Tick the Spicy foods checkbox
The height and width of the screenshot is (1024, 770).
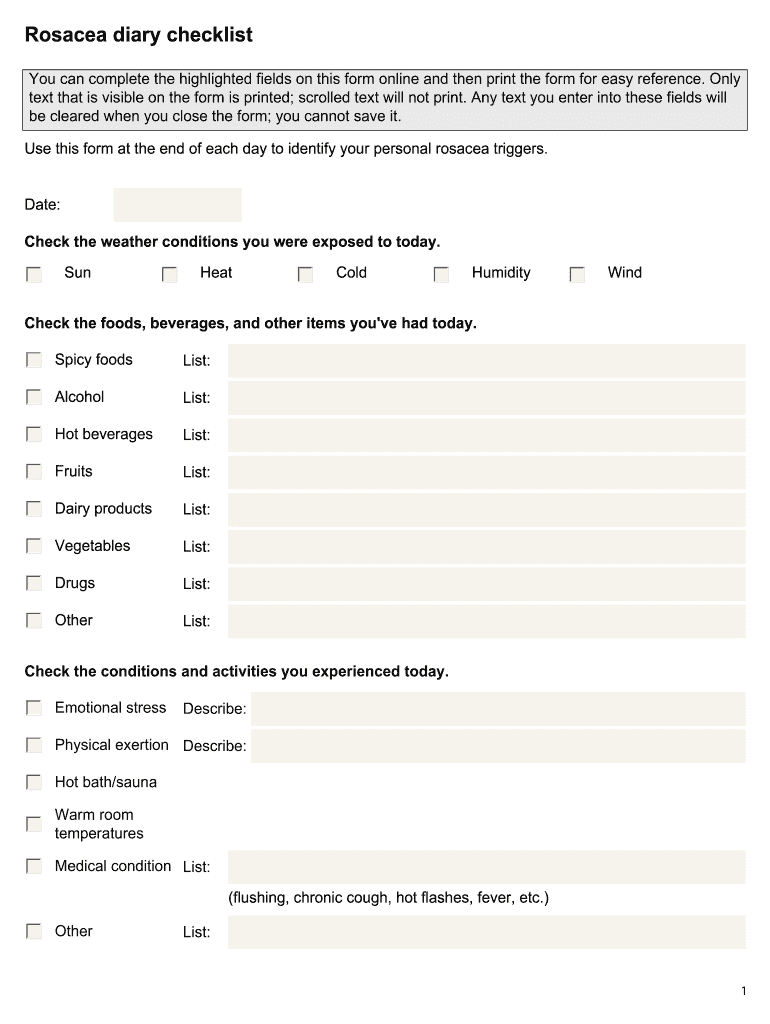pos(34,360)
